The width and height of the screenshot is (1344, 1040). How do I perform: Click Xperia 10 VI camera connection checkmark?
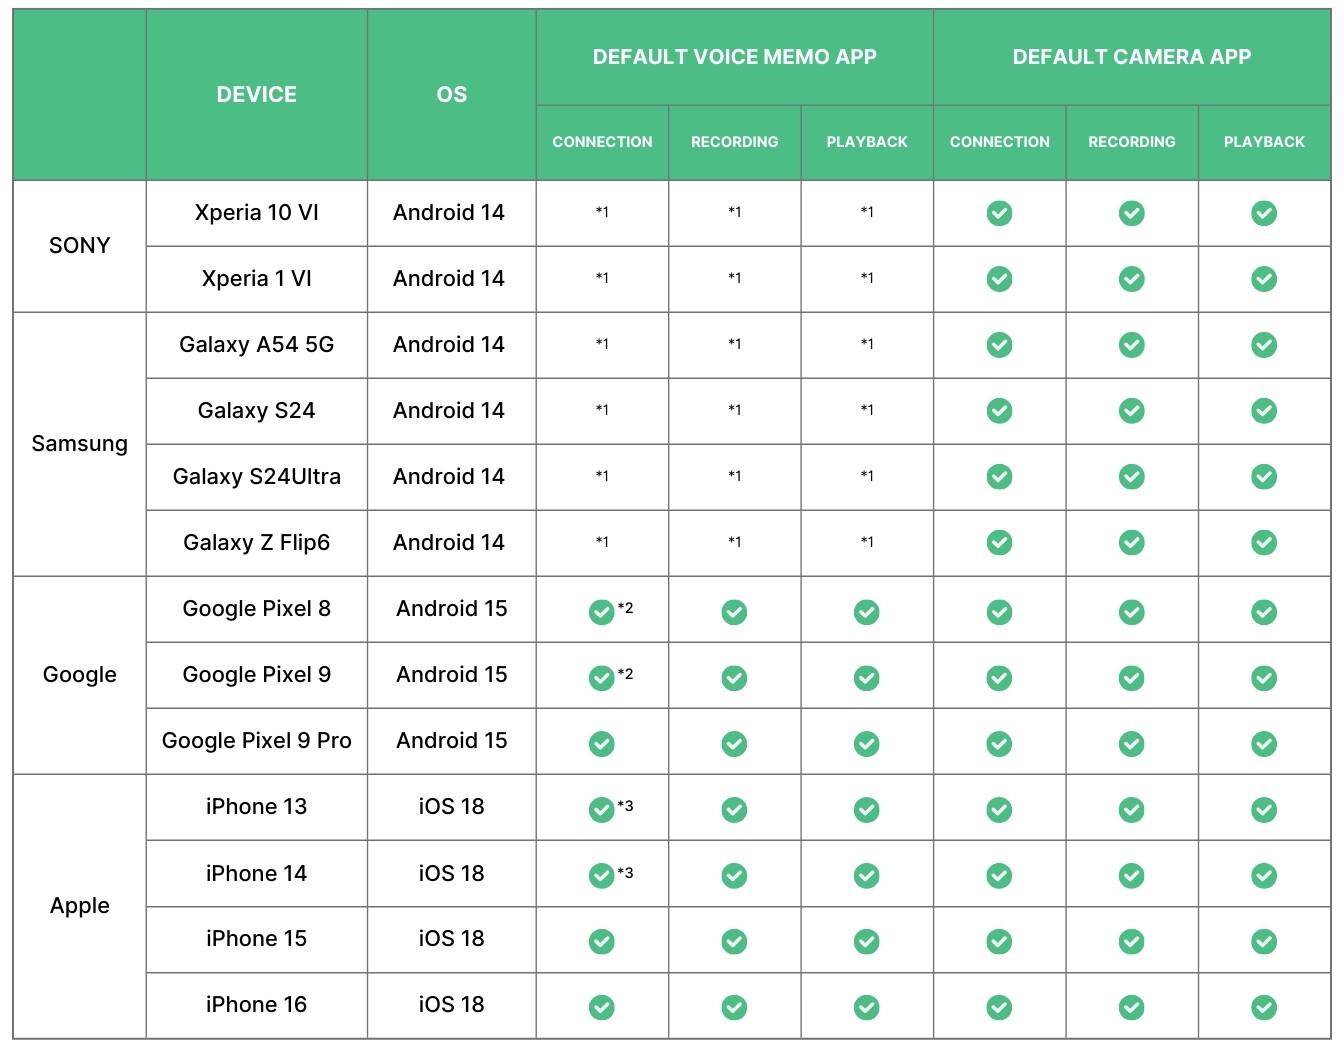click(999, 213)
